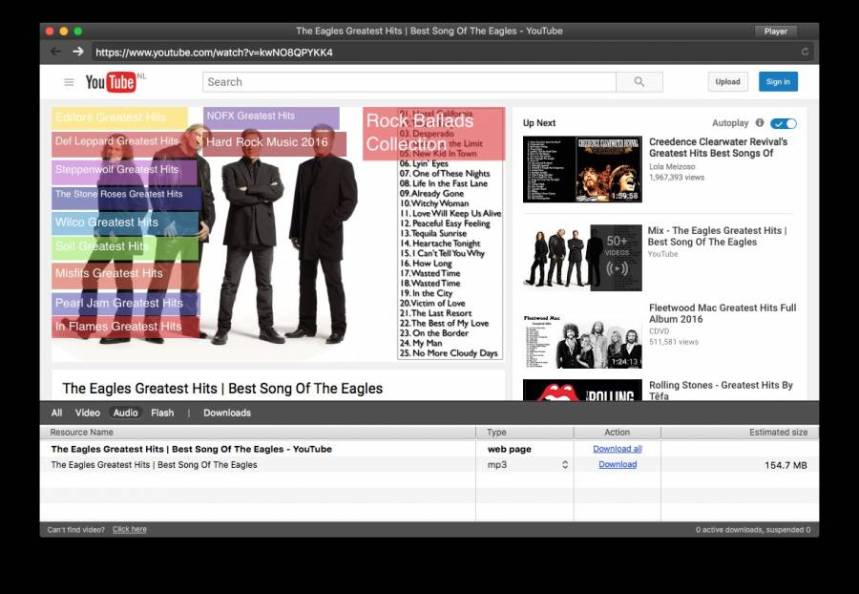Click the YouTube logo
The image size is (859, 594).
(111, 82)
